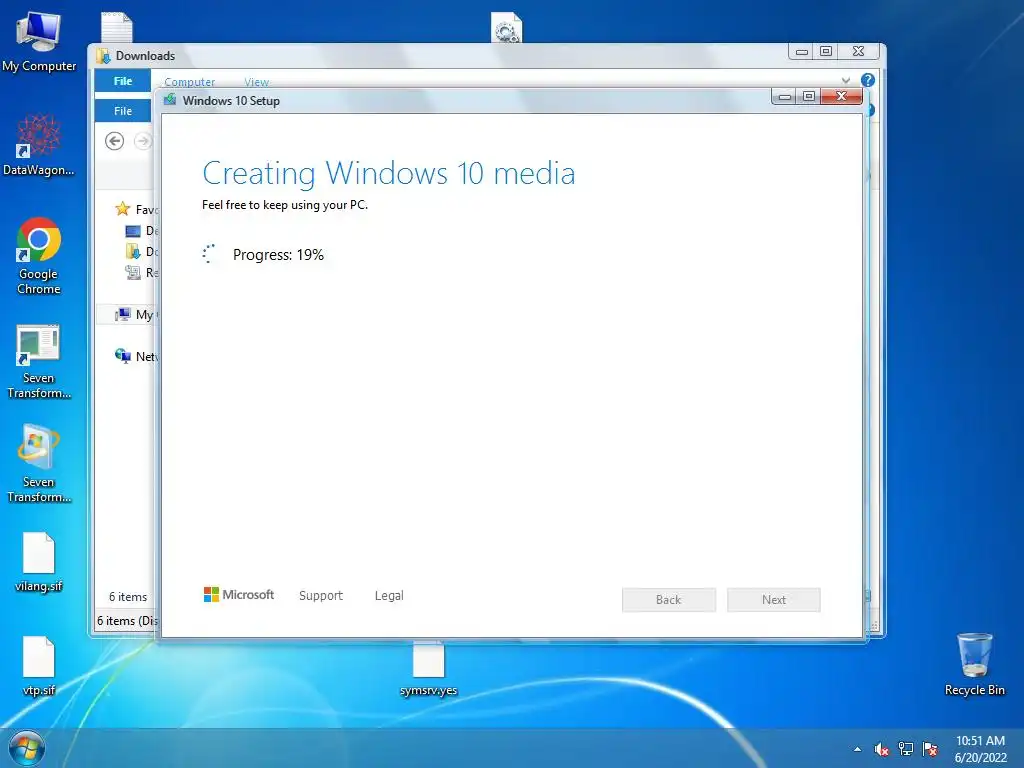This screenshot has height=768, width=1024.
Task: Click the 6 items status text in Downloads
Action: (128, 597)
